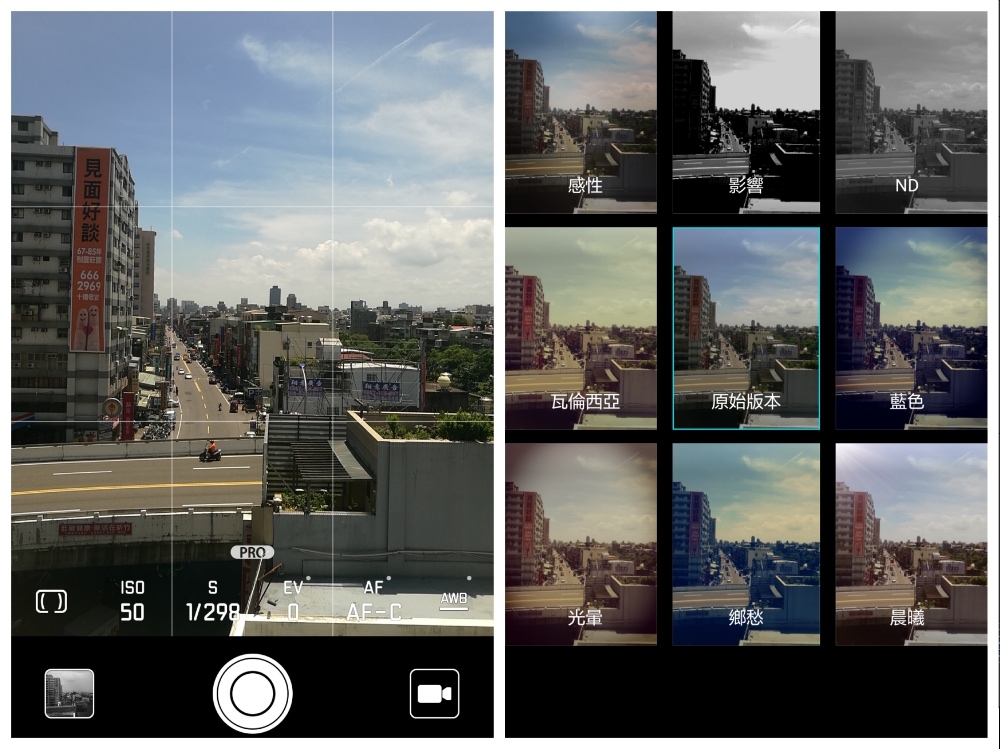Select the 影響 black-and-white filter
The image size is (1000, 749).
[x=746, y=112]
